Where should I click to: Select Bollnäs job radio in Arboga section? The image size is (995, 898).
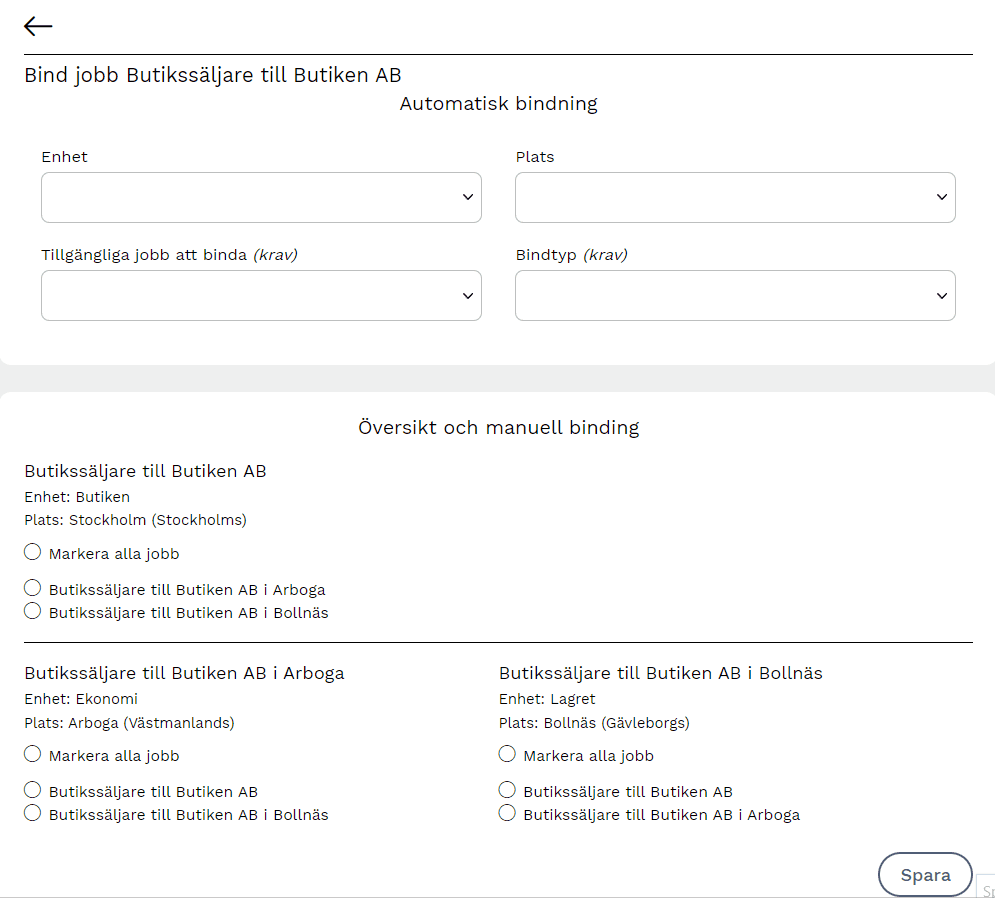pos(33,814)
